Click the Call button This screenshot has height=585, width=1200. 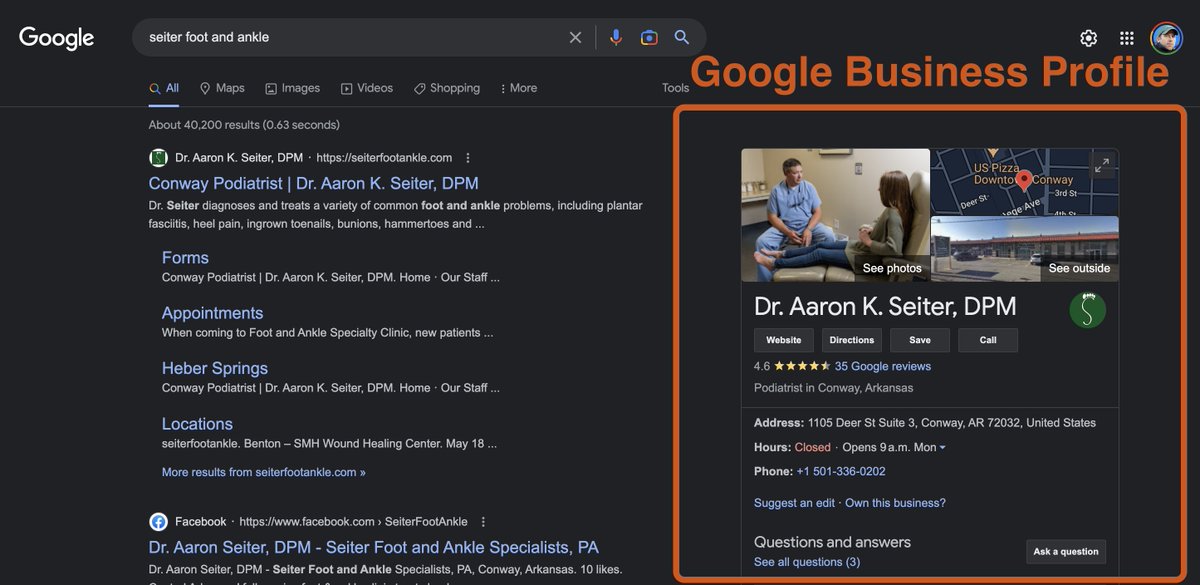coord(988,340)
